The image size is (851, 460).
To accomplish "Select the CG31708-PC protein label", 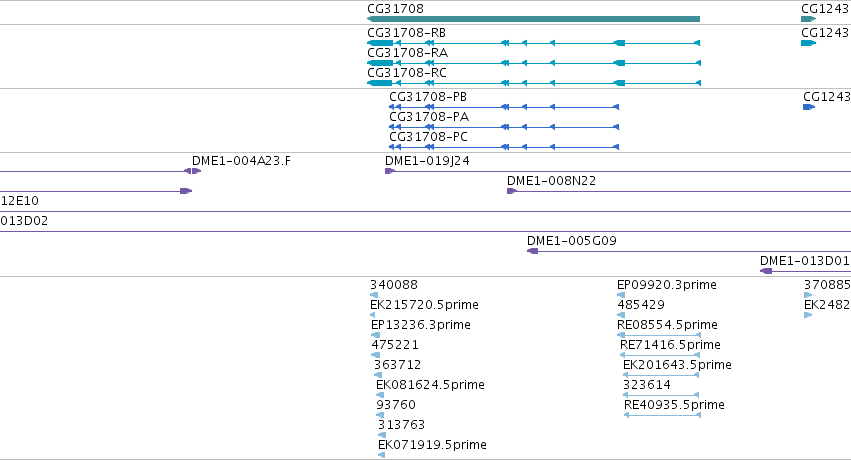I will click(x=428, y=137).
